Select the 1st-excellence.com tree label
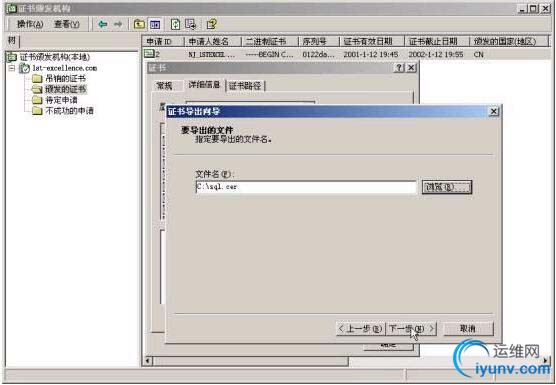 click(65, 68)
